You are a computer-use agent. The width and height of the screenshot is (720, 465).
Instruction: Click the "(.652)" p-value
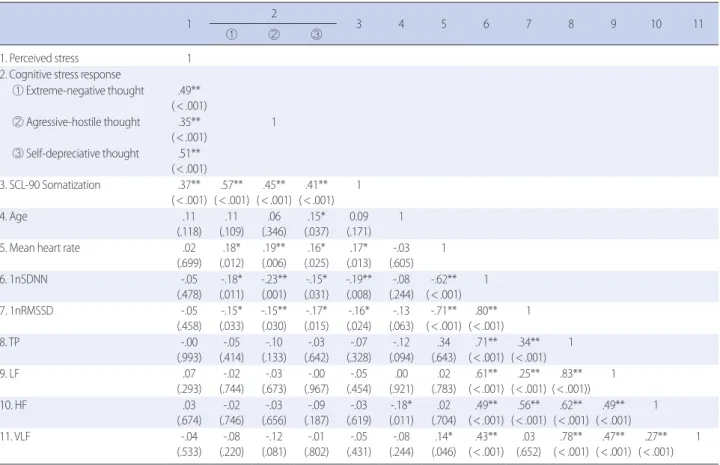coord(529,452)
